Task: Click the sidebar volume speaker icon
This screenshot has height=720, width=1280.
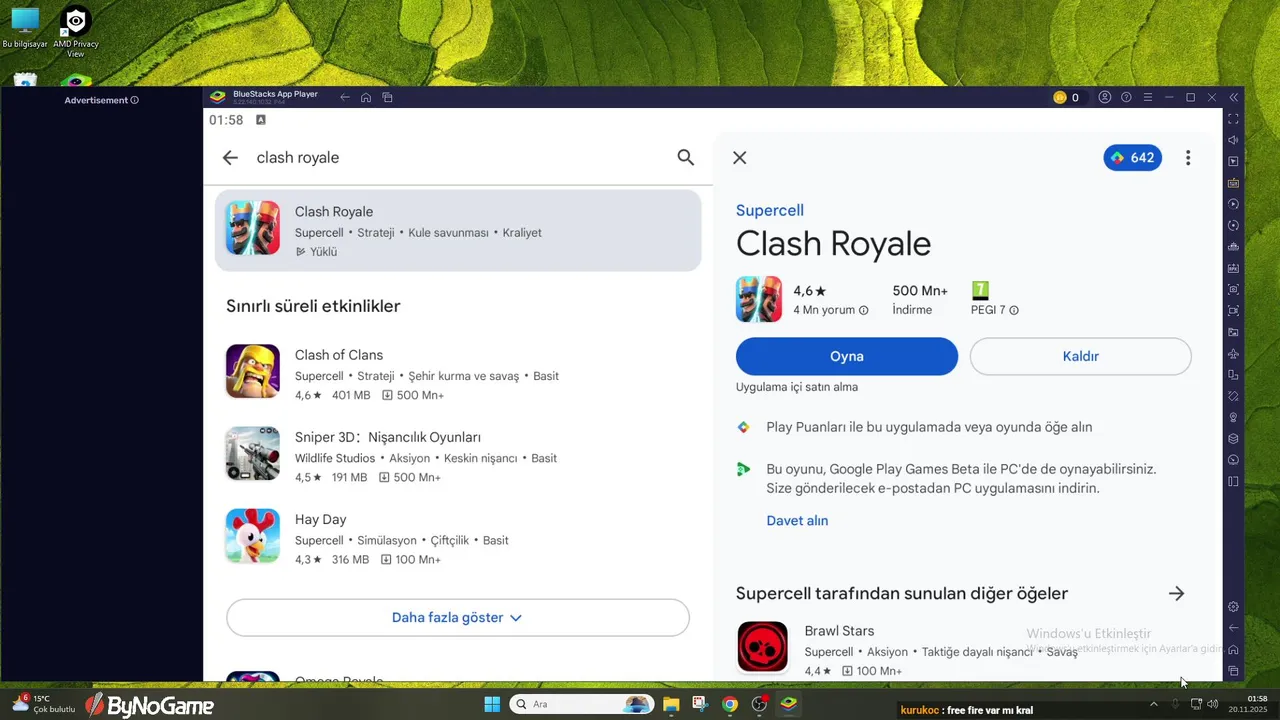Action: click(x=1233, y=140)
